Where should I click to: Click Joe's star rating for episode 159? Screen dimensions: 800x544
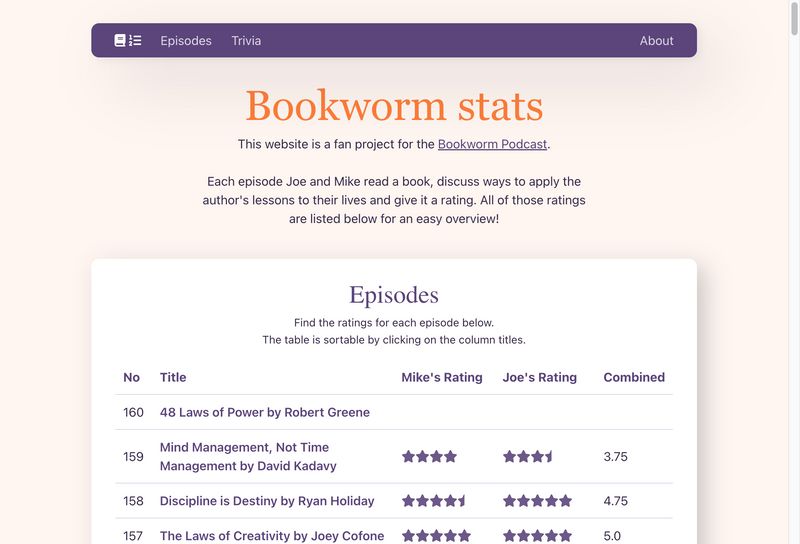(x=528, y=457)
